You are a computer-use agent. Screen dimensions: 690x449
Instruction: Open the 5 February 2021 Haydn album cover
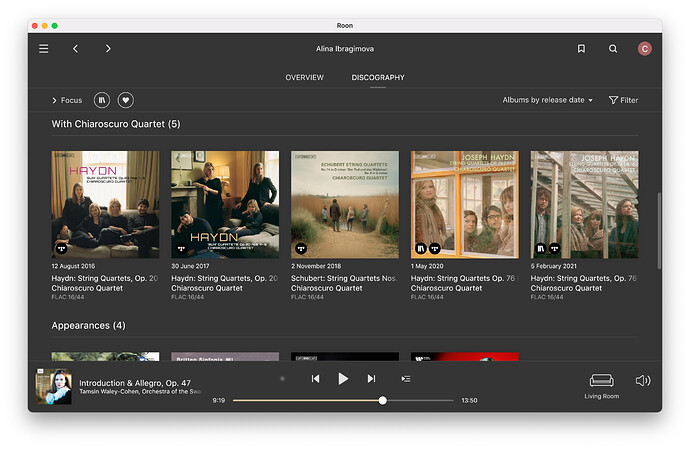coord(584,205)
